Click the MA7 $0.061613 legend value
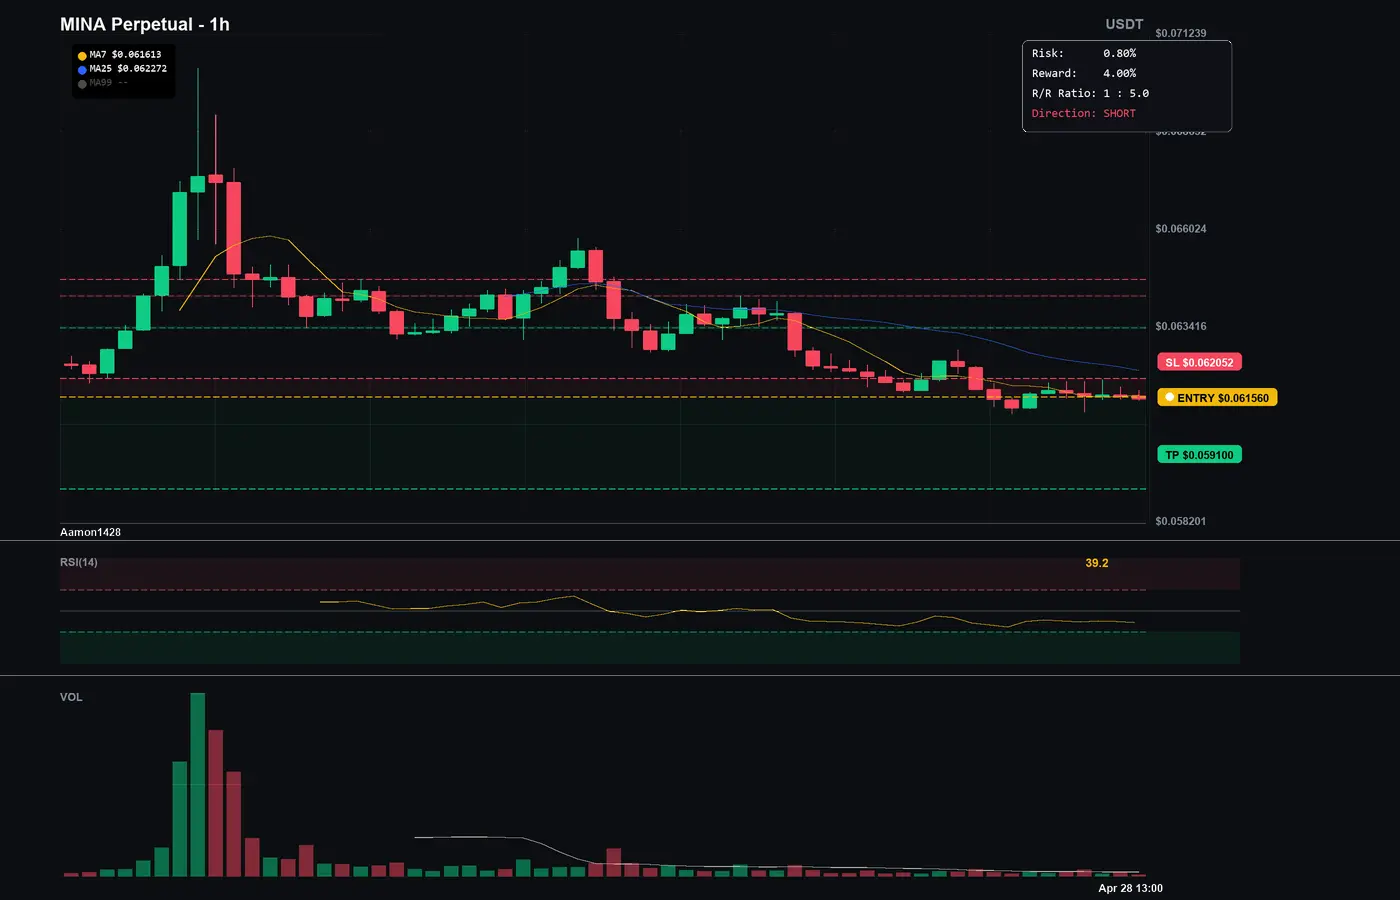The height and width of the screenshot is (900, 1400). tap(125, 55)
